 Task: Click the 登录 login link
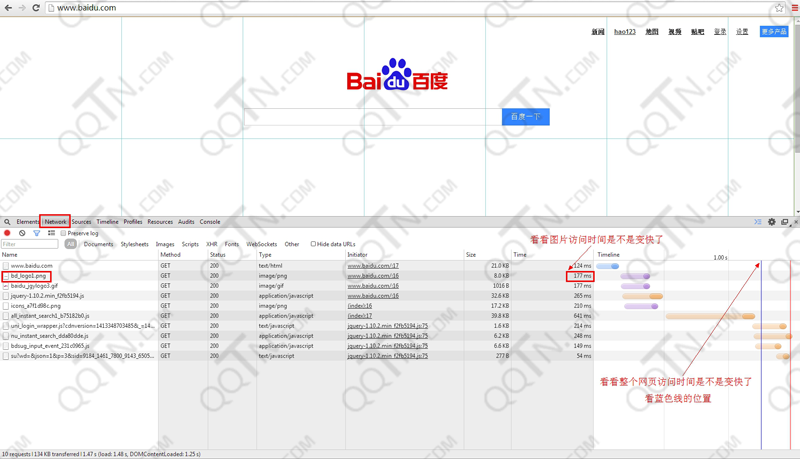(x=720, y=32)
